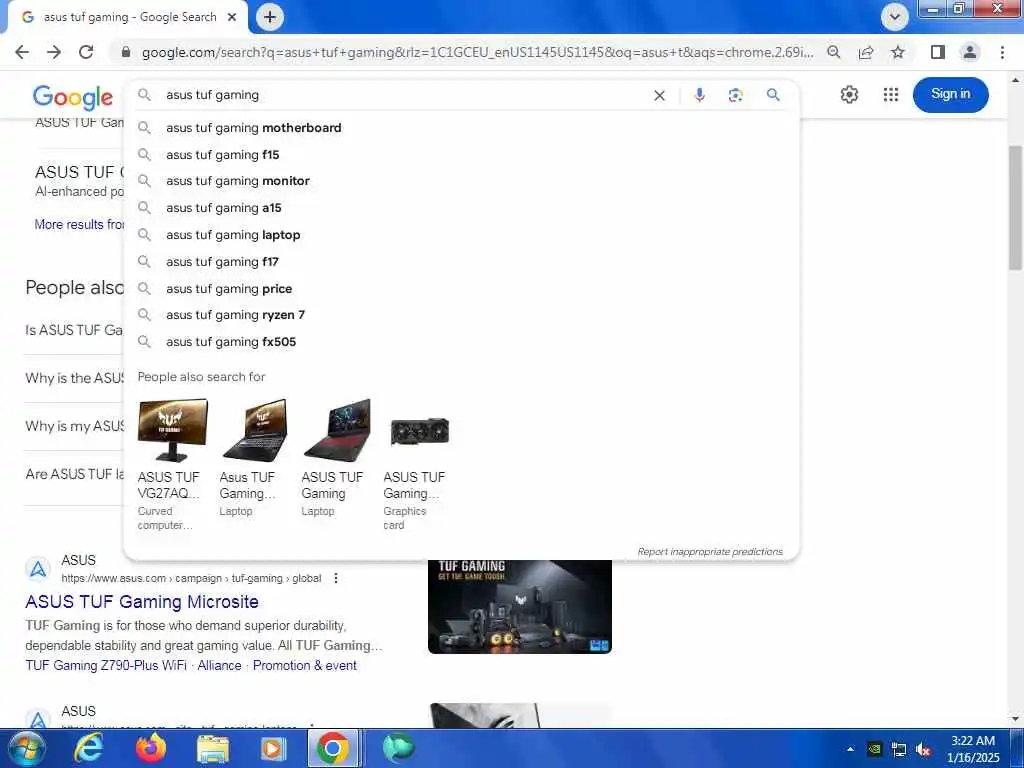Screen dimensions: 1024x768
Task: Select suggestion asus tuf gaming fx505
Action: tap(461, 342)
